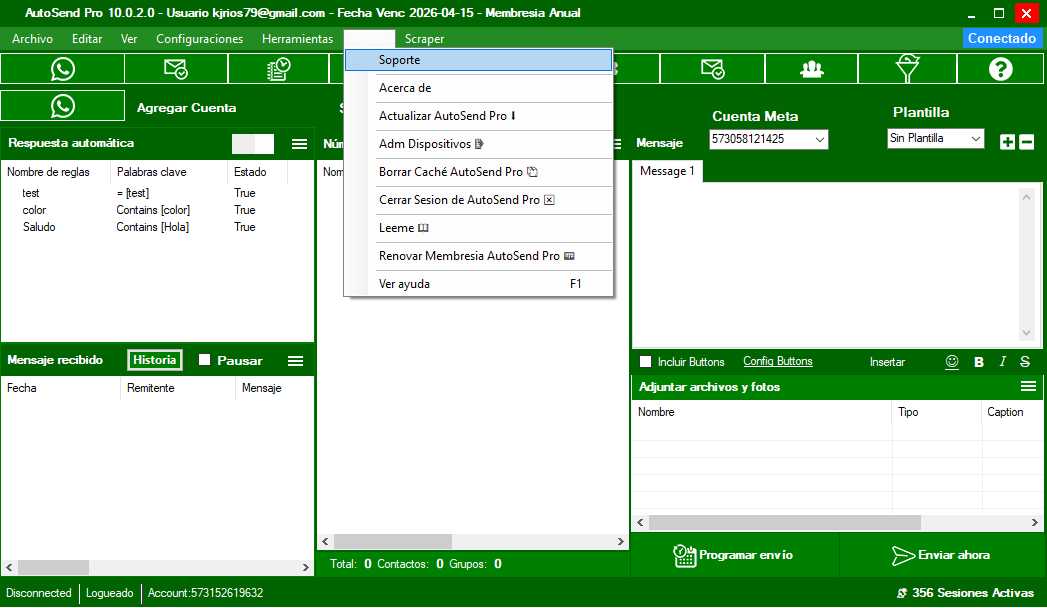1047x608 pixels.
Task: Toggle the Respuesta automática switch
Action: (252, 144)
